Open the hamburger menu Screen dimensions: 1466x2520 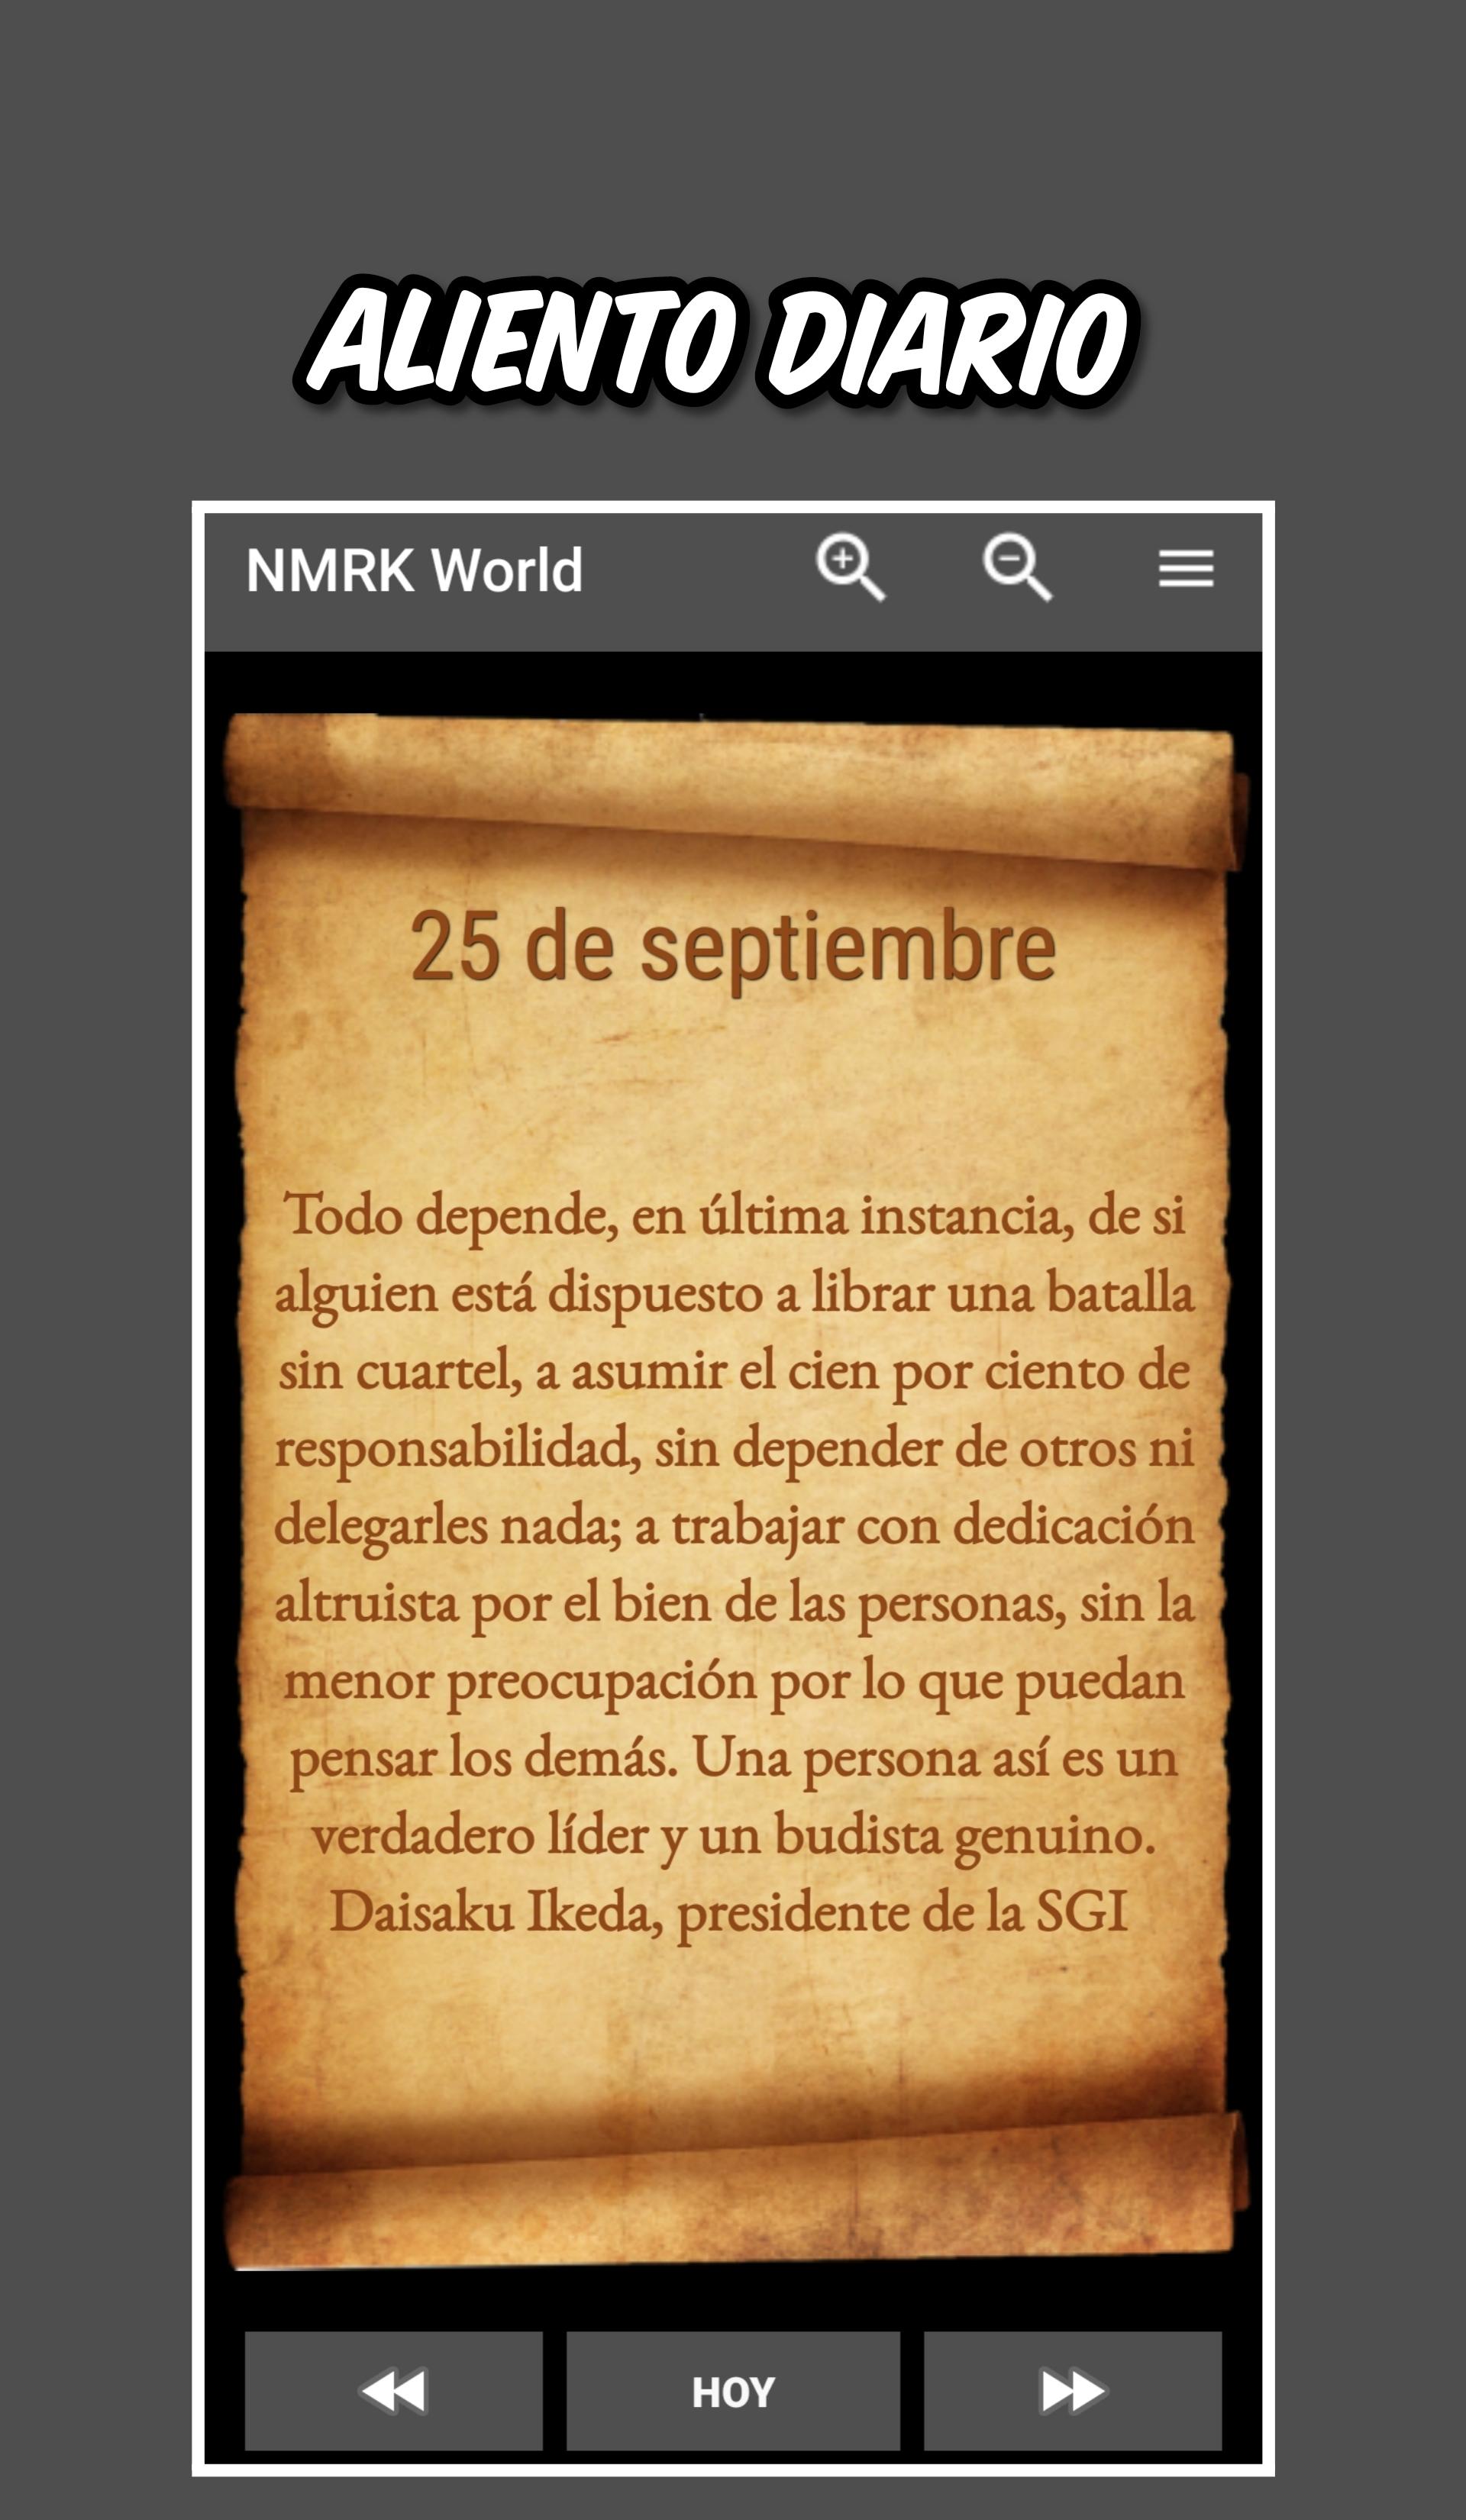point(1186,569)
